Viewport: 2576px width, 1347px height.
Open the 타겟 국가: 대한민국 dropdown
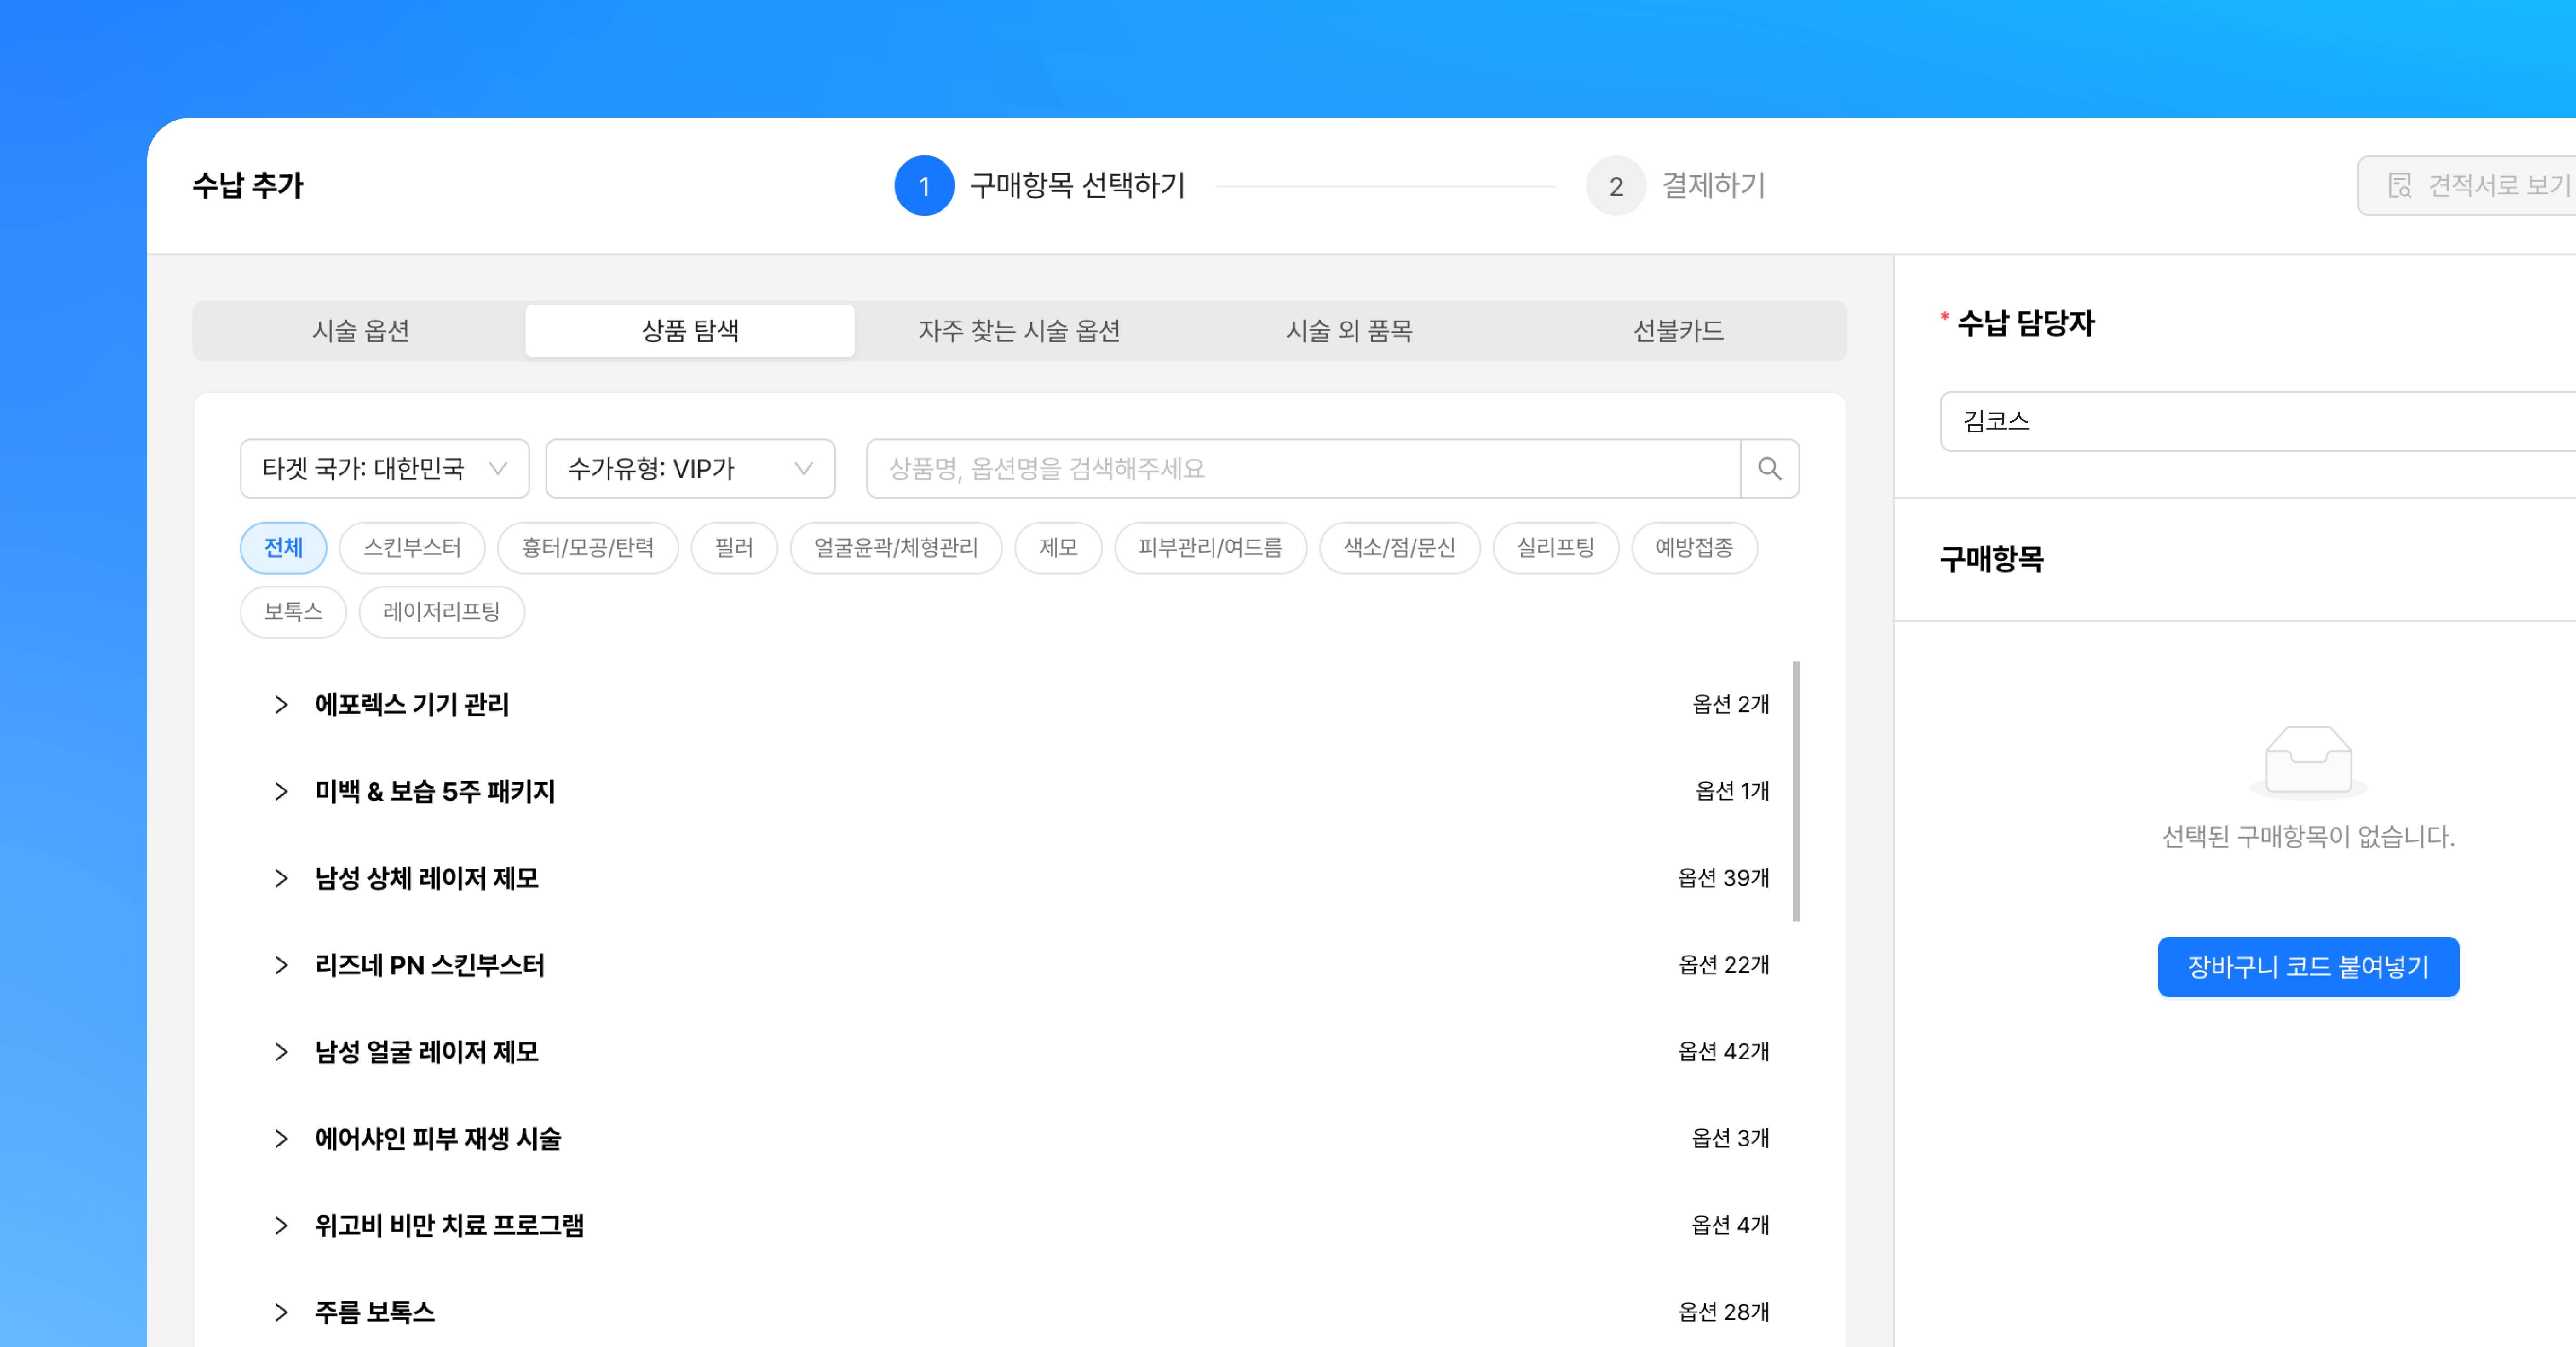(385, 468)
